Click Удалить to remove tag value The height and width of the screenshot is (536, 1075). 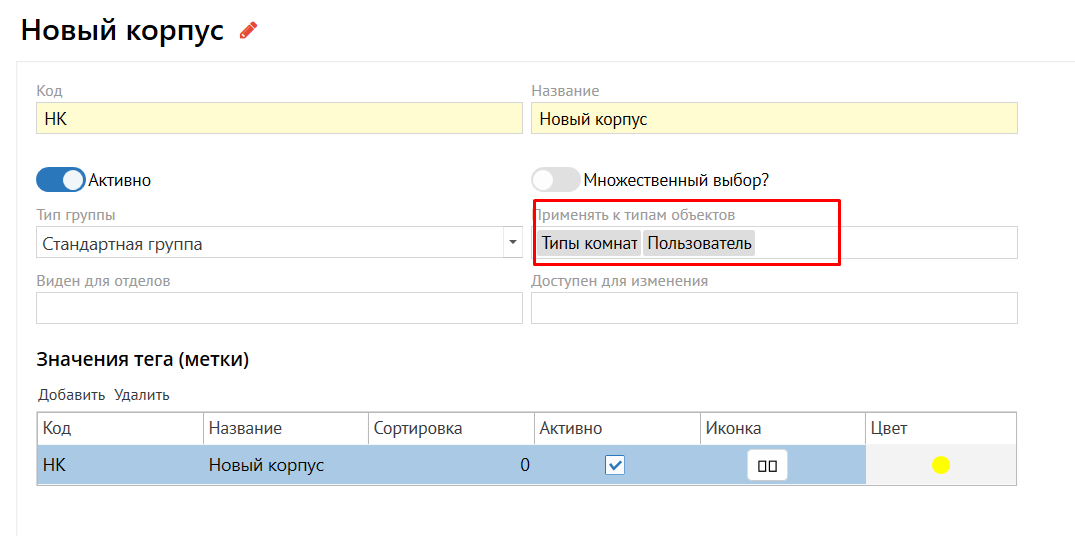(x=142, y=395)
